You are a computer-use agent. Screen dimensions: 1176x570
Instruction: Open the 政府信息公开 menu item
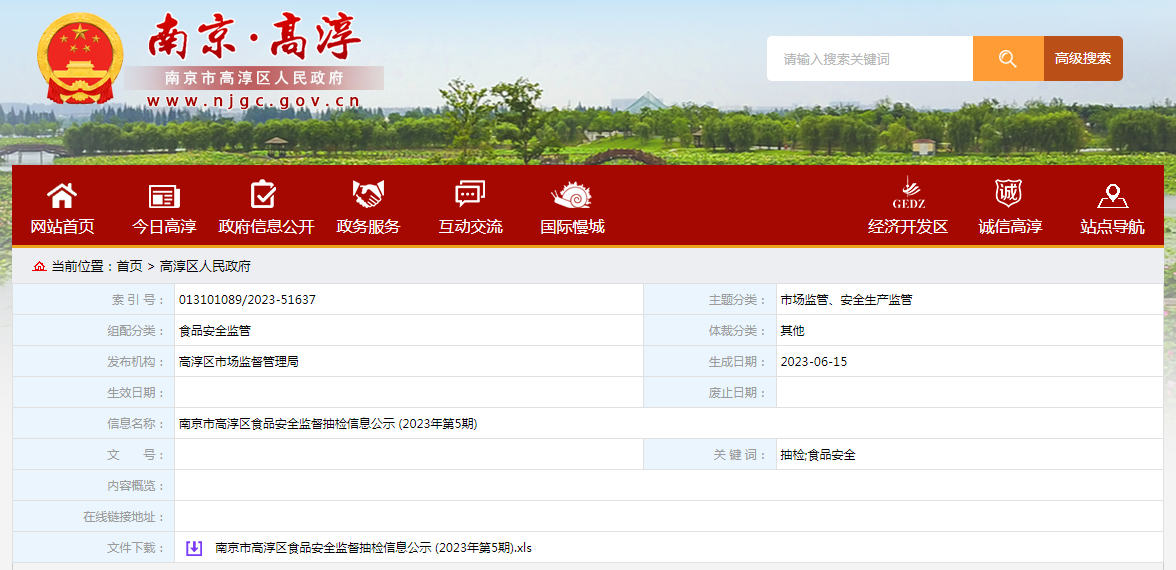tap(266, 226)
